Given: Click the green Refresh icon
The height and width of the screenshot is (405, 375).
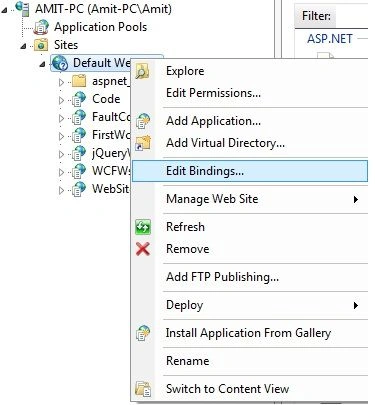Looking at the screenshot, I should click(143, 227).
